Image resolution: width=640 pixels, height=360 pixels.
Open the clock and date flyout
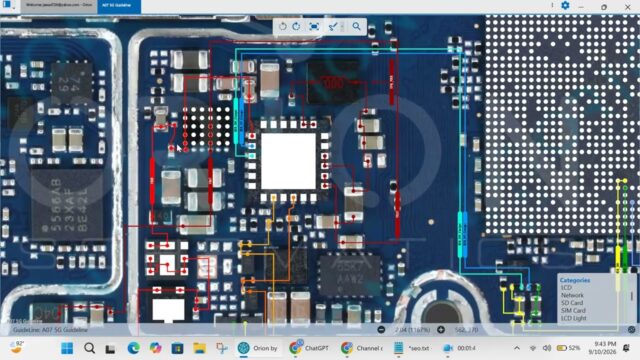pos(602,348)
